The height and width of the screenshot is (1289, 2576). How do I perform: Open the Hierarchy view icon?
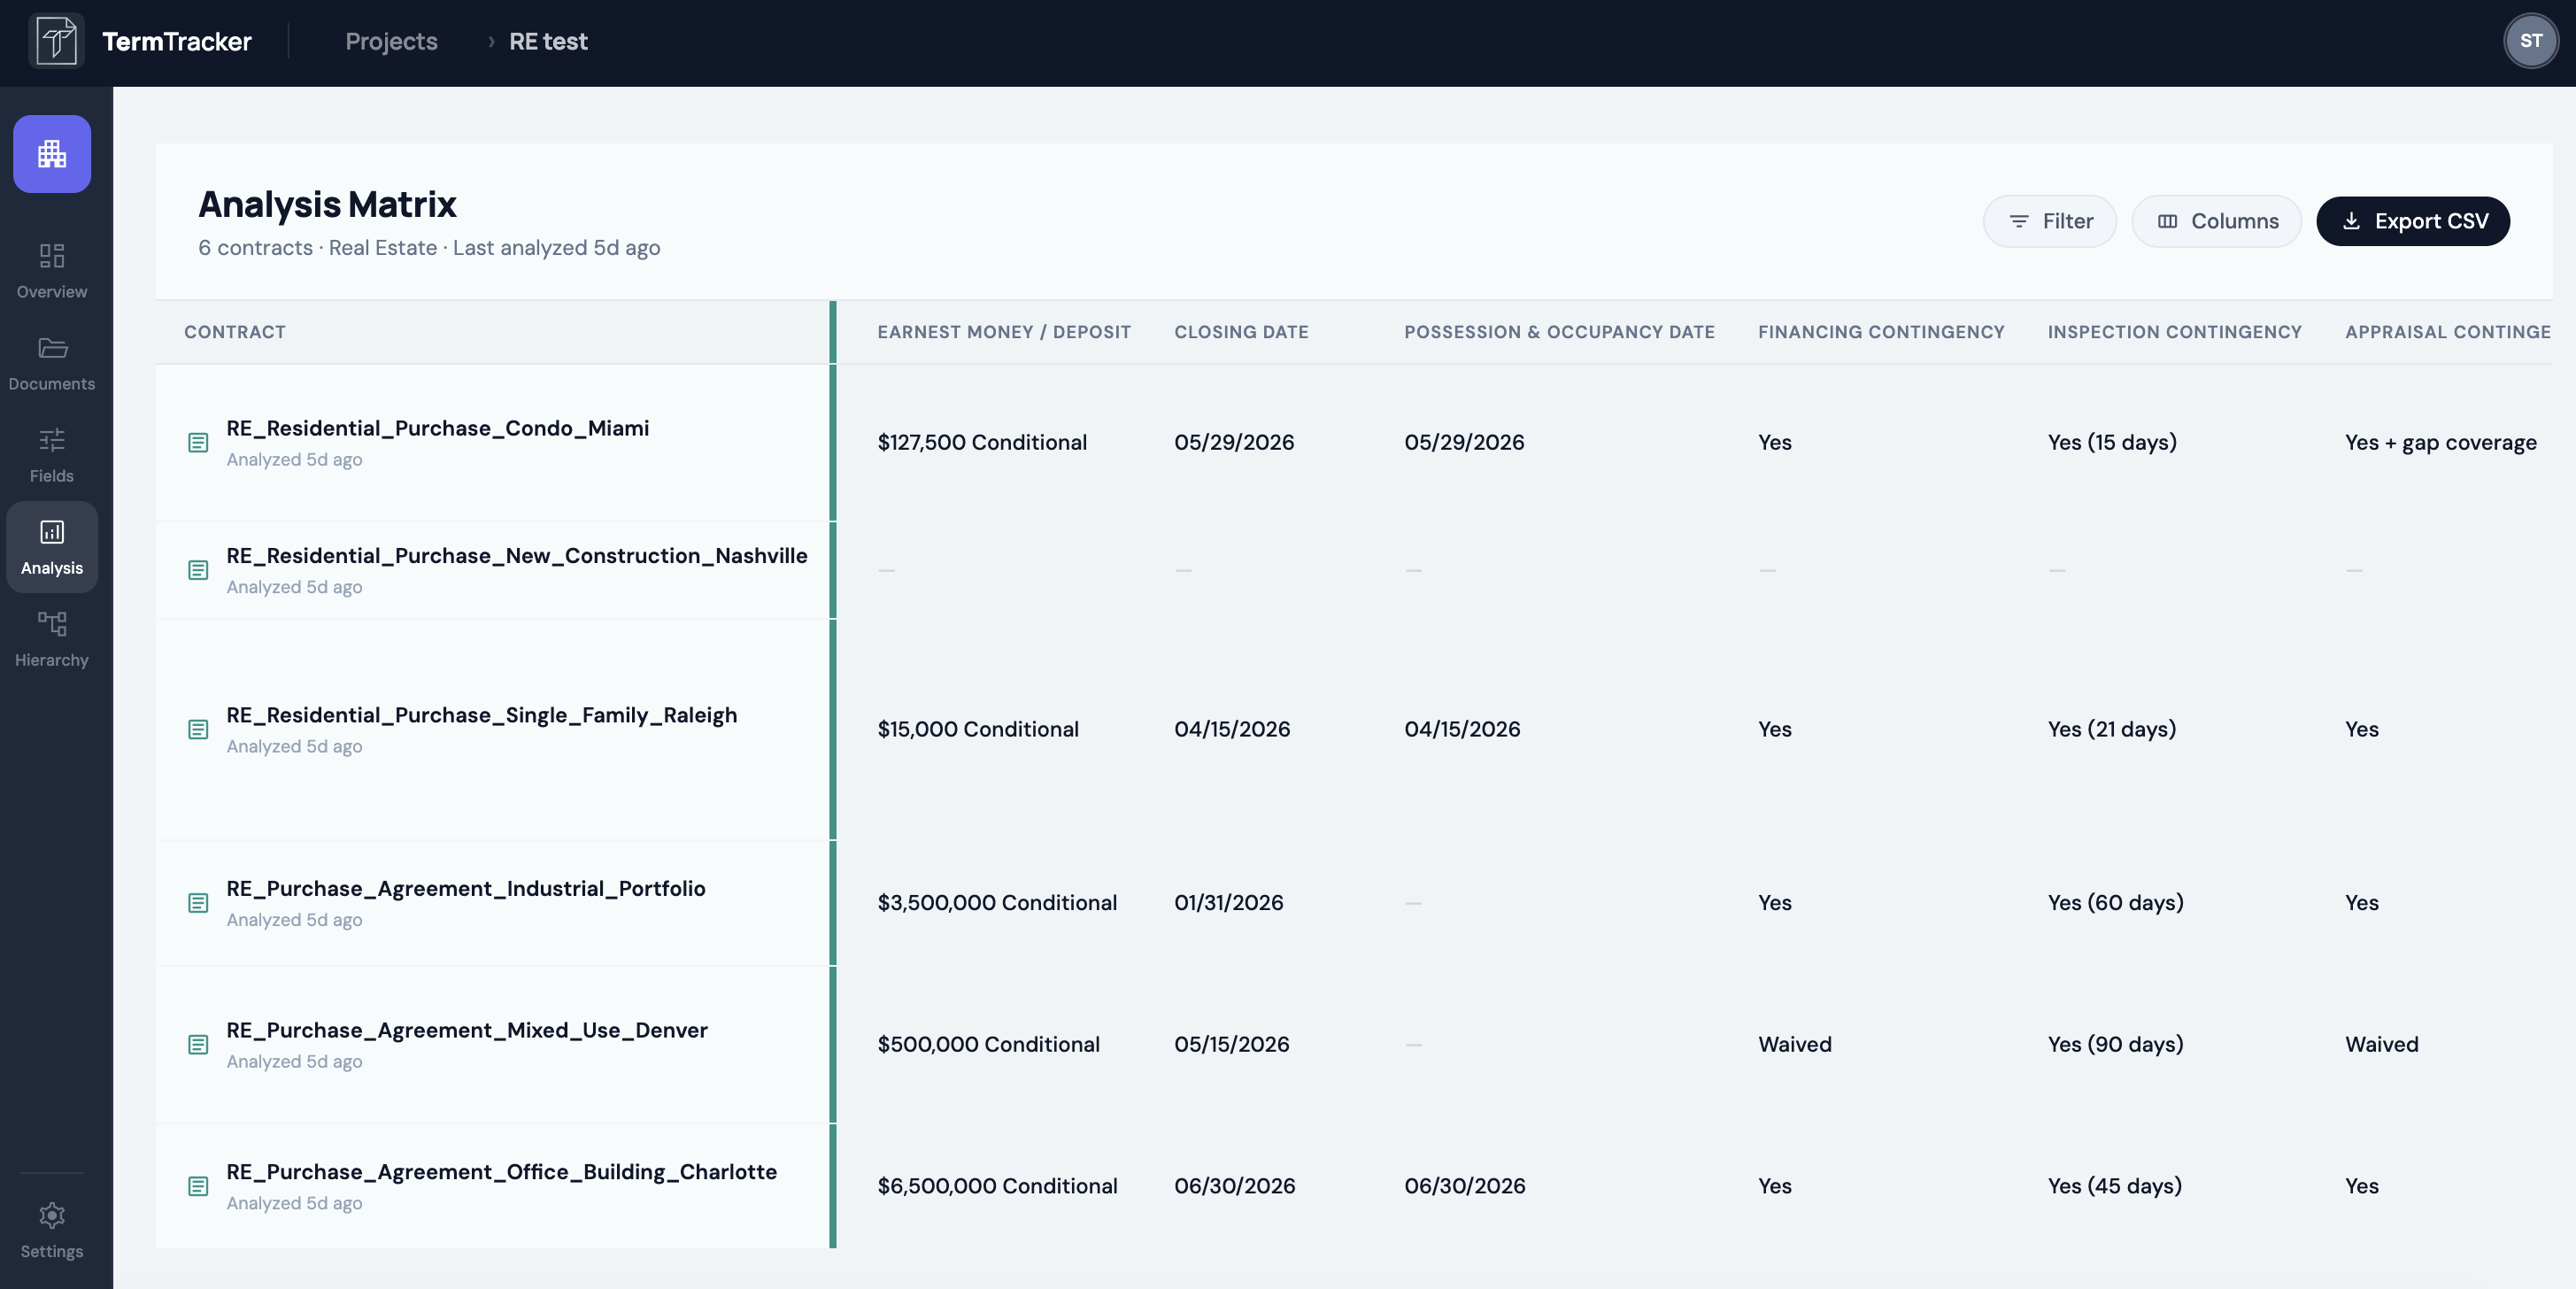click(x=51, y=625)
